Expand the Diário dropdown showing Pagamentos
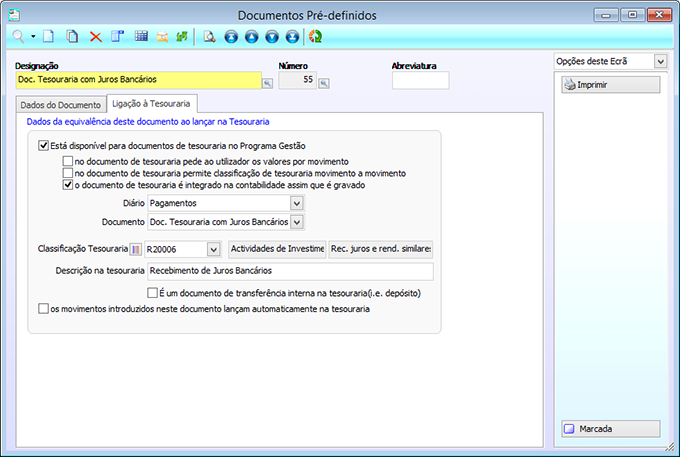 297,203
